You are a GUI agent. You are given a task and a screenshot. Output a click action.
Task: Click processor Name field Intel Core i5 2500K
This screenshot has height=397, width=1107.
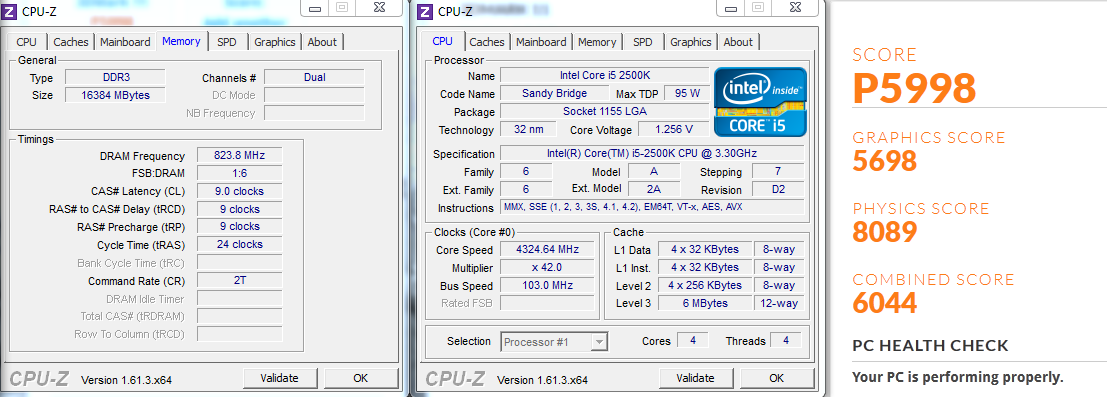tap(604, 76)
